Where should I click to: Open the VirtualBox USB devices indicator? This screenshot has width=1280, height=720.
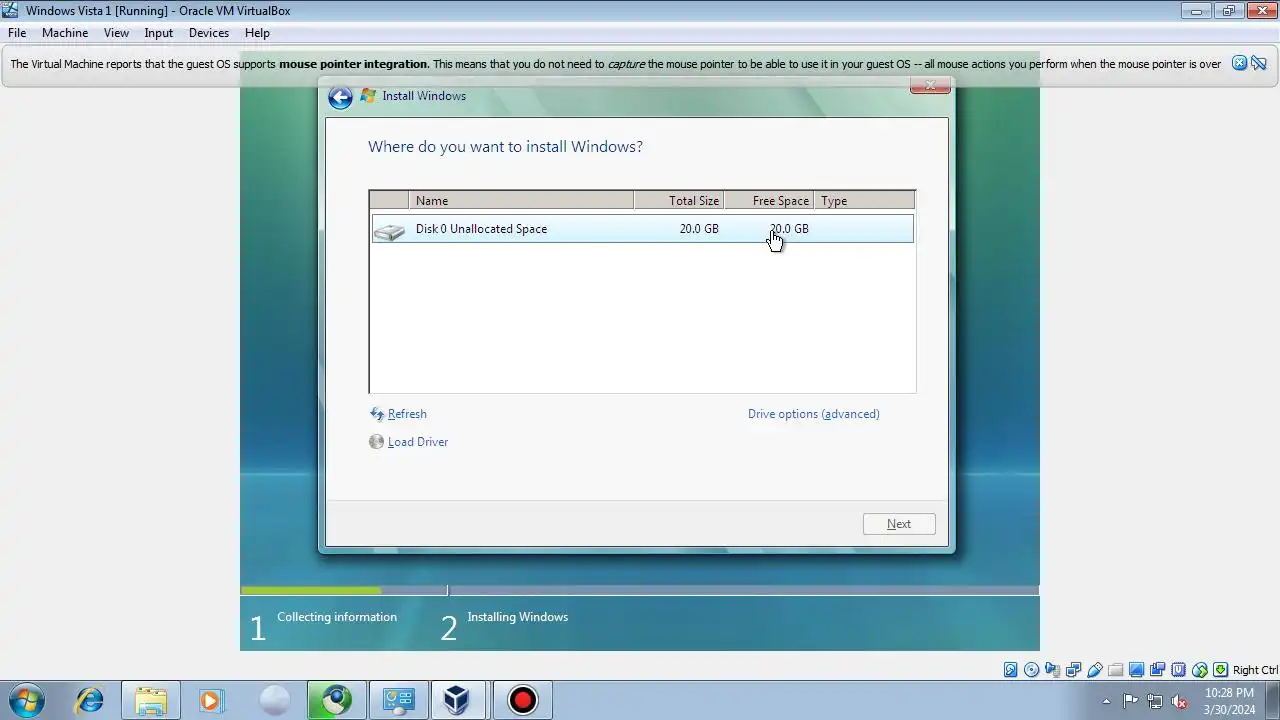(1094, 670)
